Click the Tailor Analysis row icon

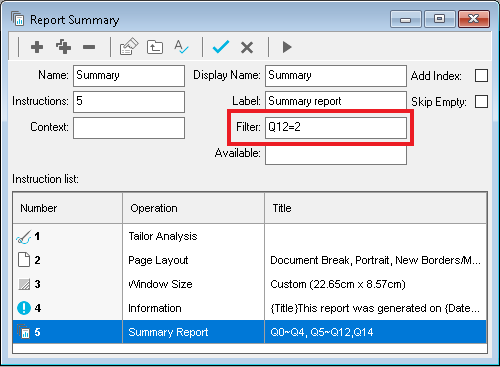24,237
